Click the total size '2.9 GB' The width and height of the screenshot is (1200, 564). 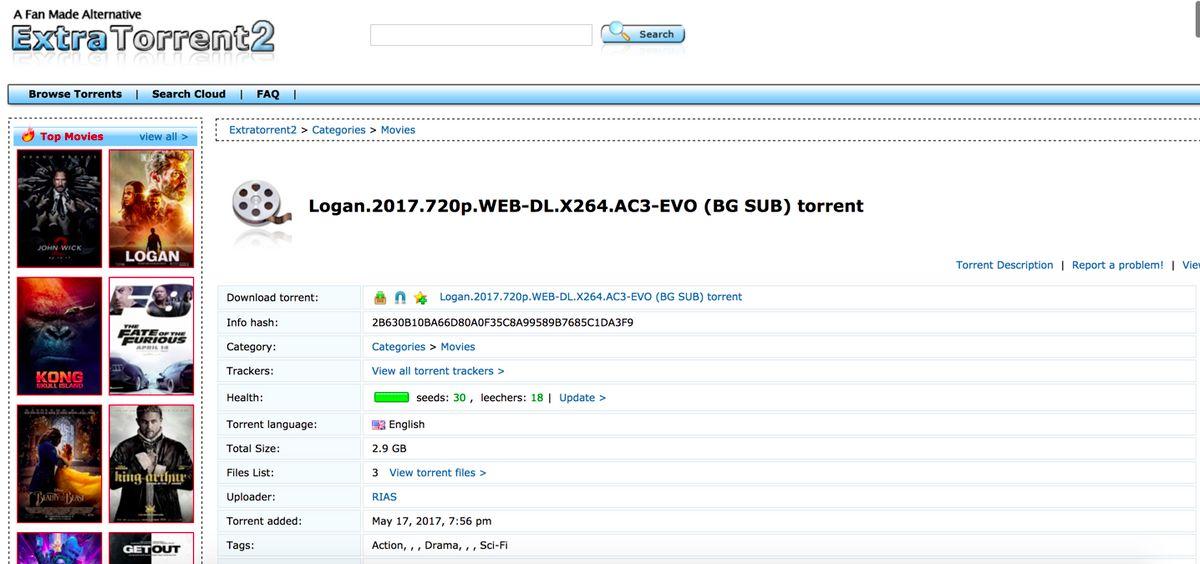[x=389, y=449]
